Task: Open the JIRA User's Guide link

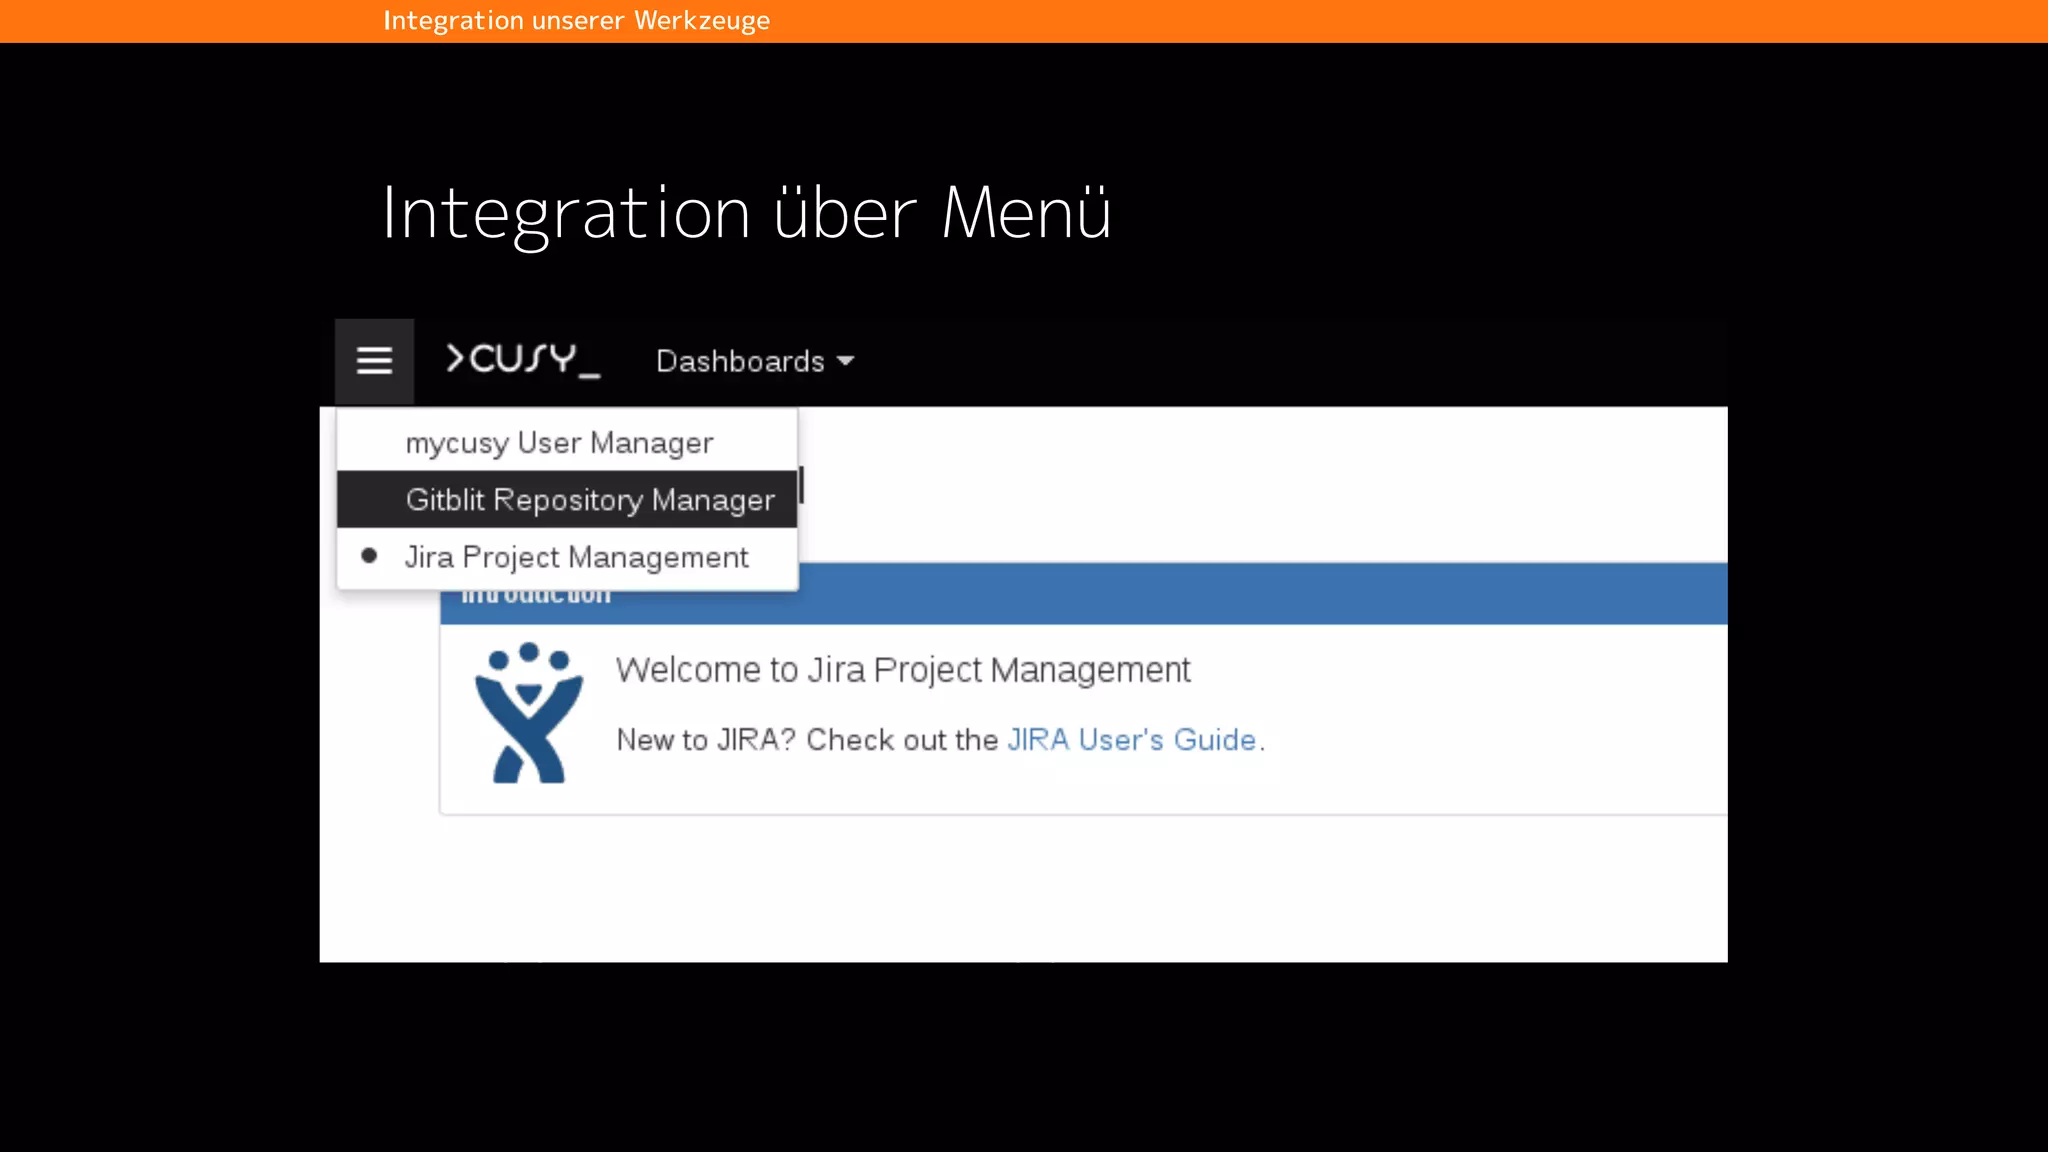Action: point(1131,740)
